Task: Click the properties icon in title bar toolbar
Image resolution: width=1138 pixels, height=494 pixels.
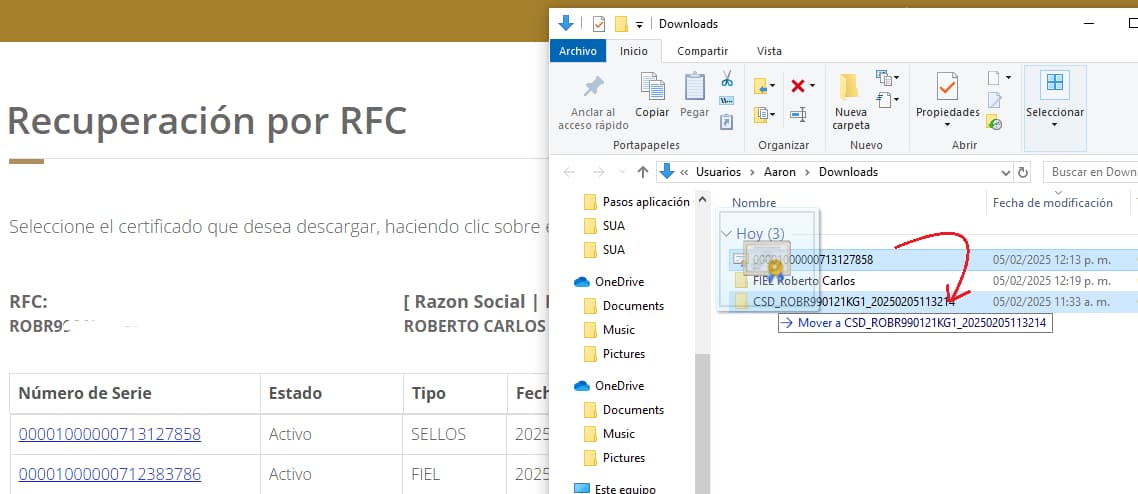Action: click(599, 23)
